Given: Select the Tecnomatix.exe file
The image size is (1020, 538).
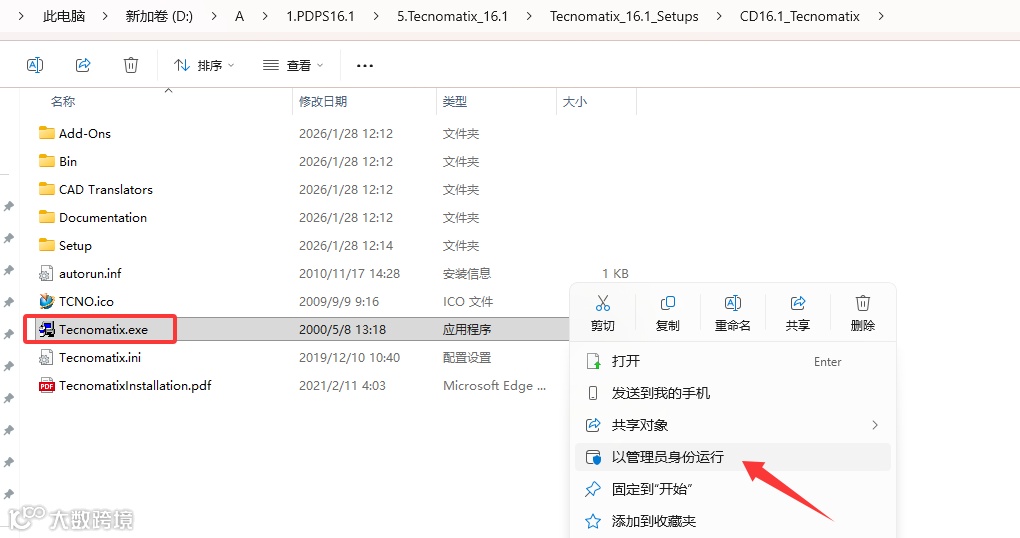Looking at the screenshot, I should 103,329.
